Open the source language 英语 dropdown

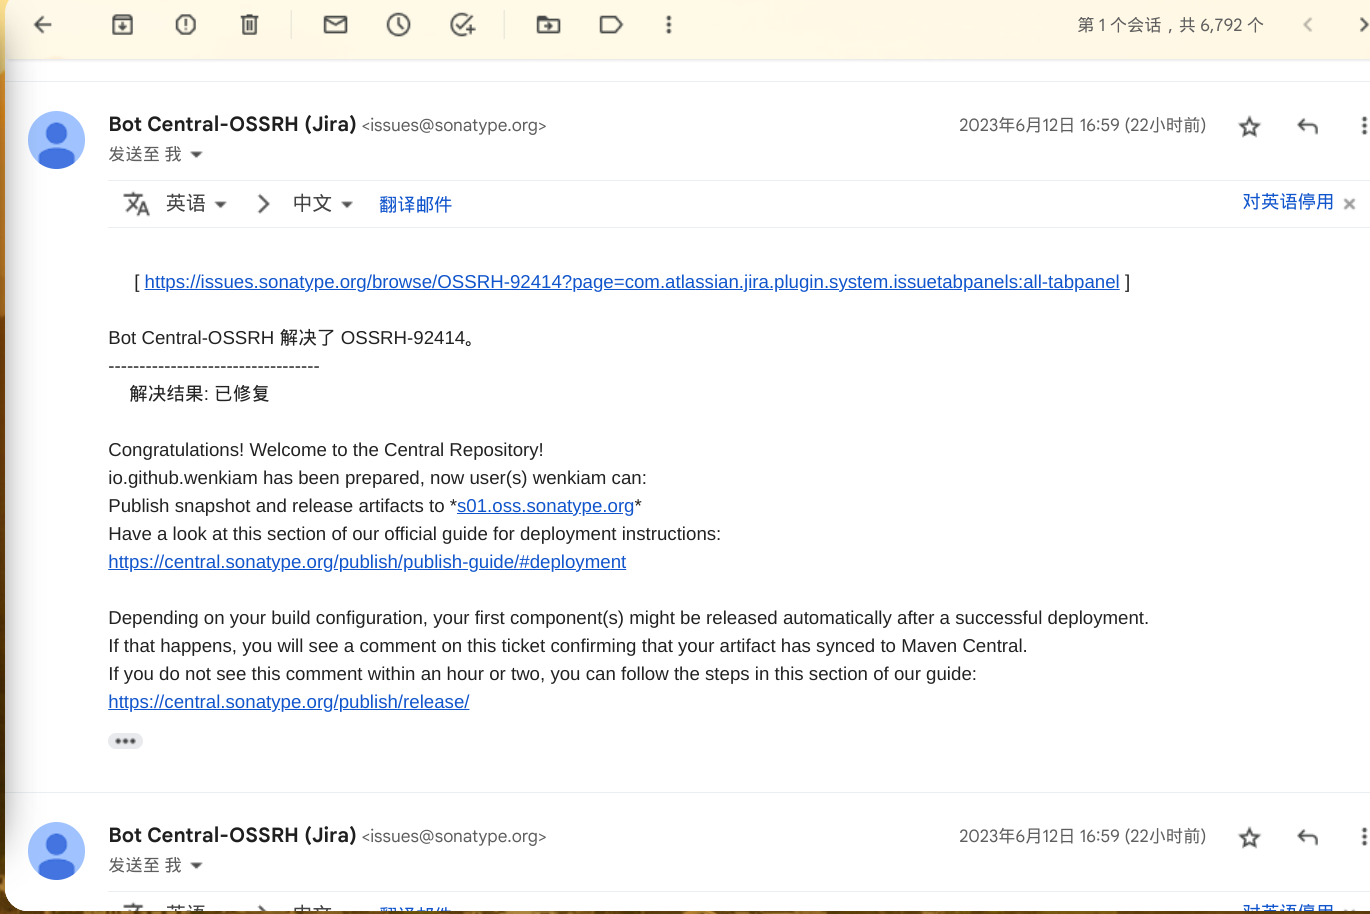196,204
